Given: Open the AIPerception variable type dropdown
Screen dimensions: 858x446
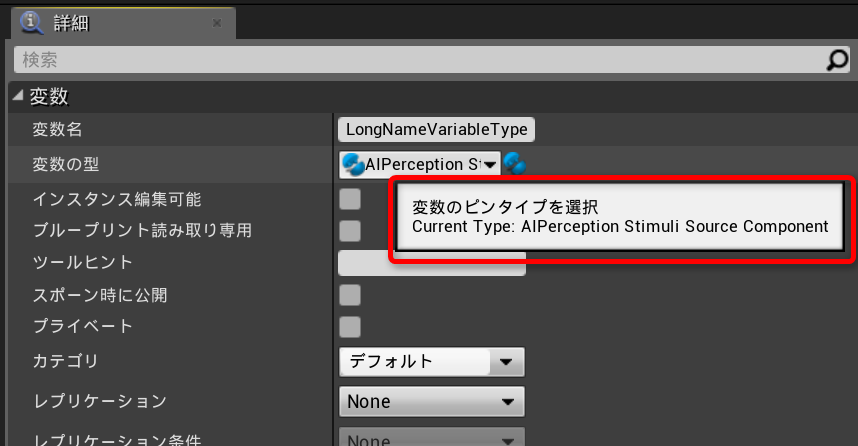Looking at the screenshot, I should click(420, 164).
